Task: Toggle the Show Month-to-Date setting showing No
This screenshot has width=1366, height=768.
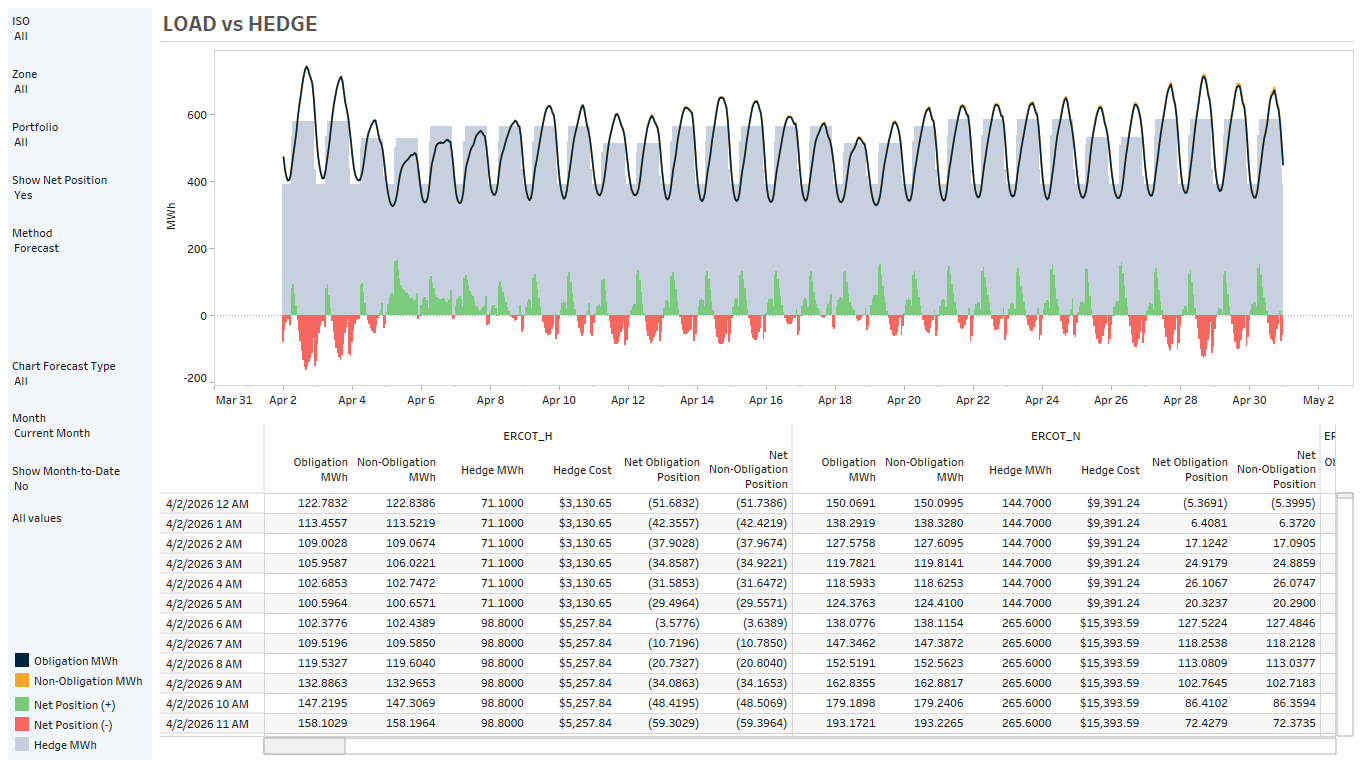Action: pos(22,486)
